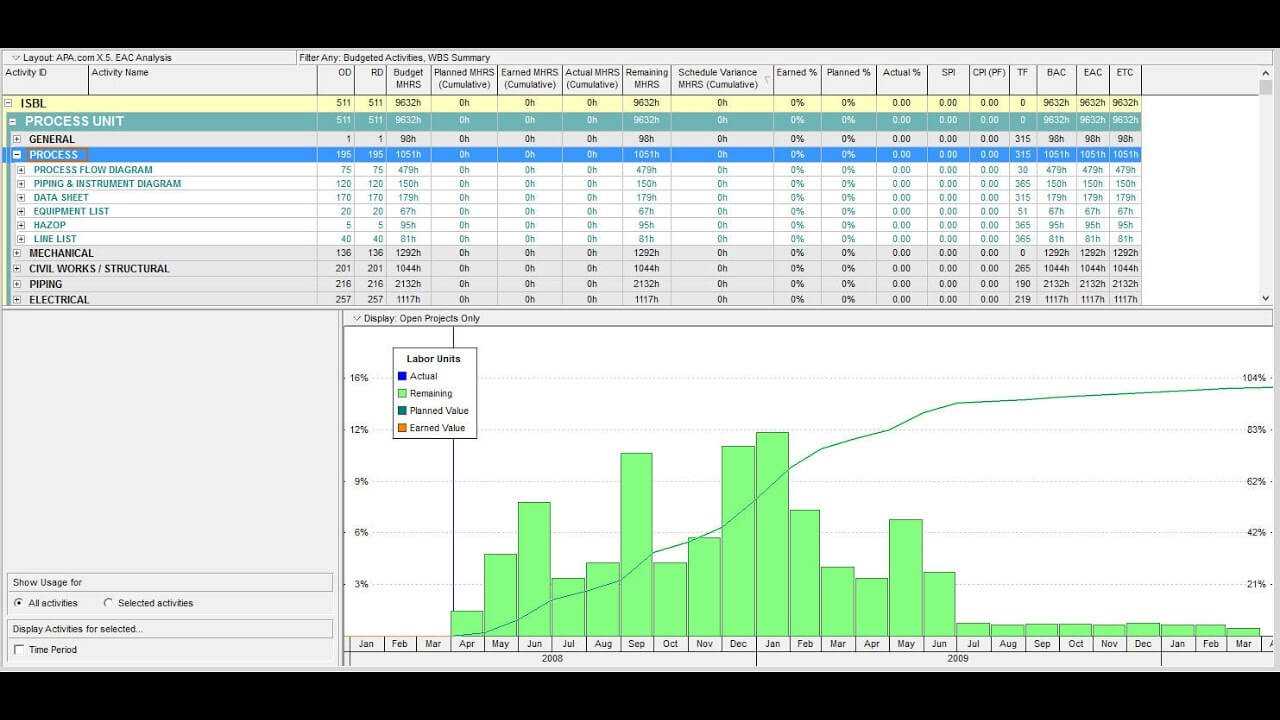
Task: Click Earned MHRS (Cumulative) column header
Action: click(530, 80)
